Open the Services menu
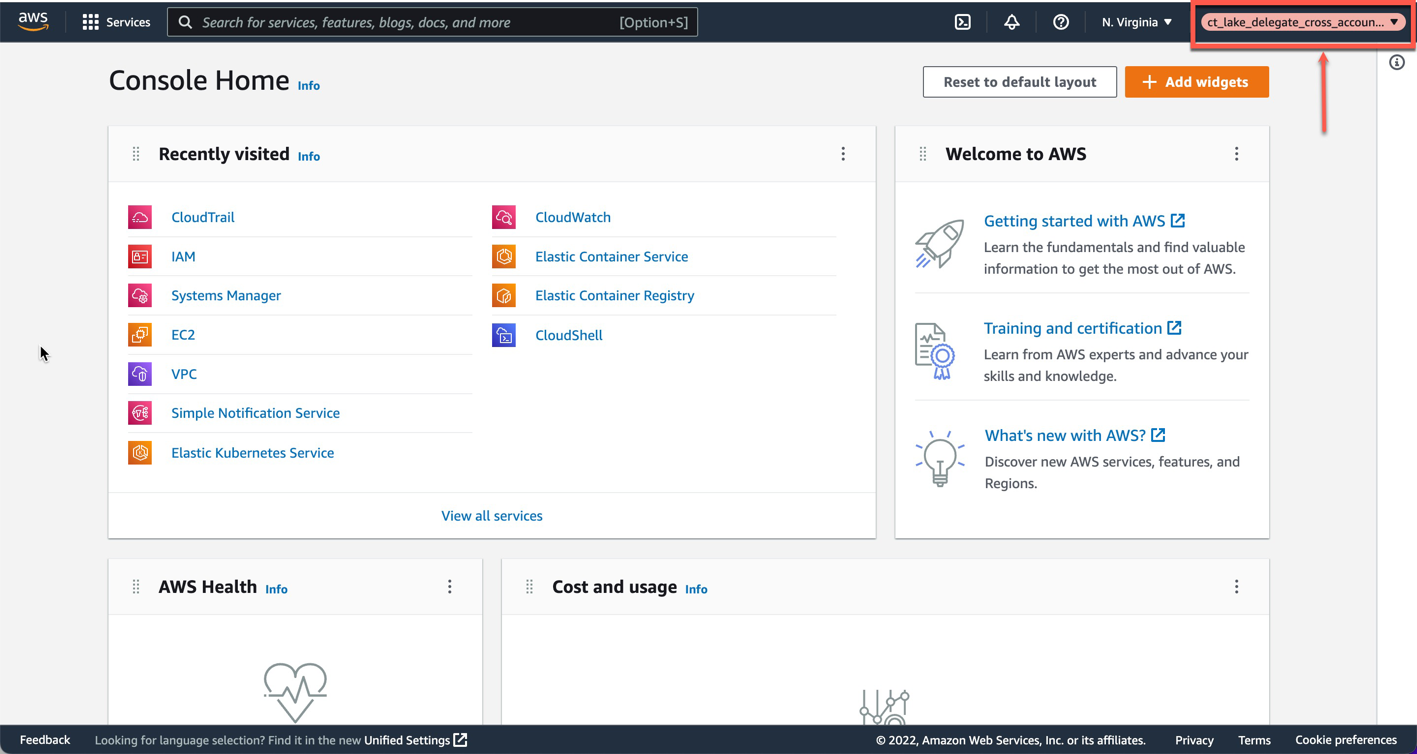 click(x=116, y=21)
